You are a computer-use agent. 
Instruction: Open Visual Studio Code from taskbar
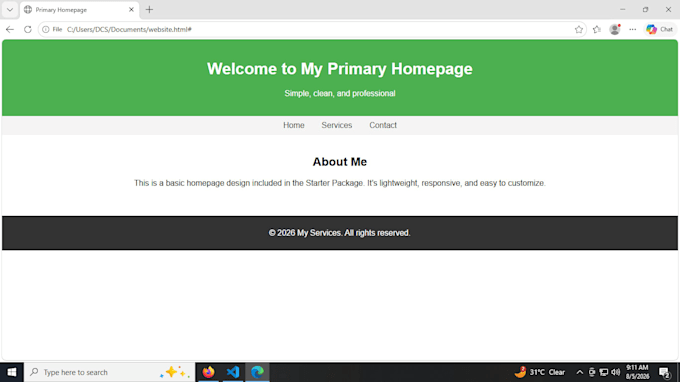233,372
